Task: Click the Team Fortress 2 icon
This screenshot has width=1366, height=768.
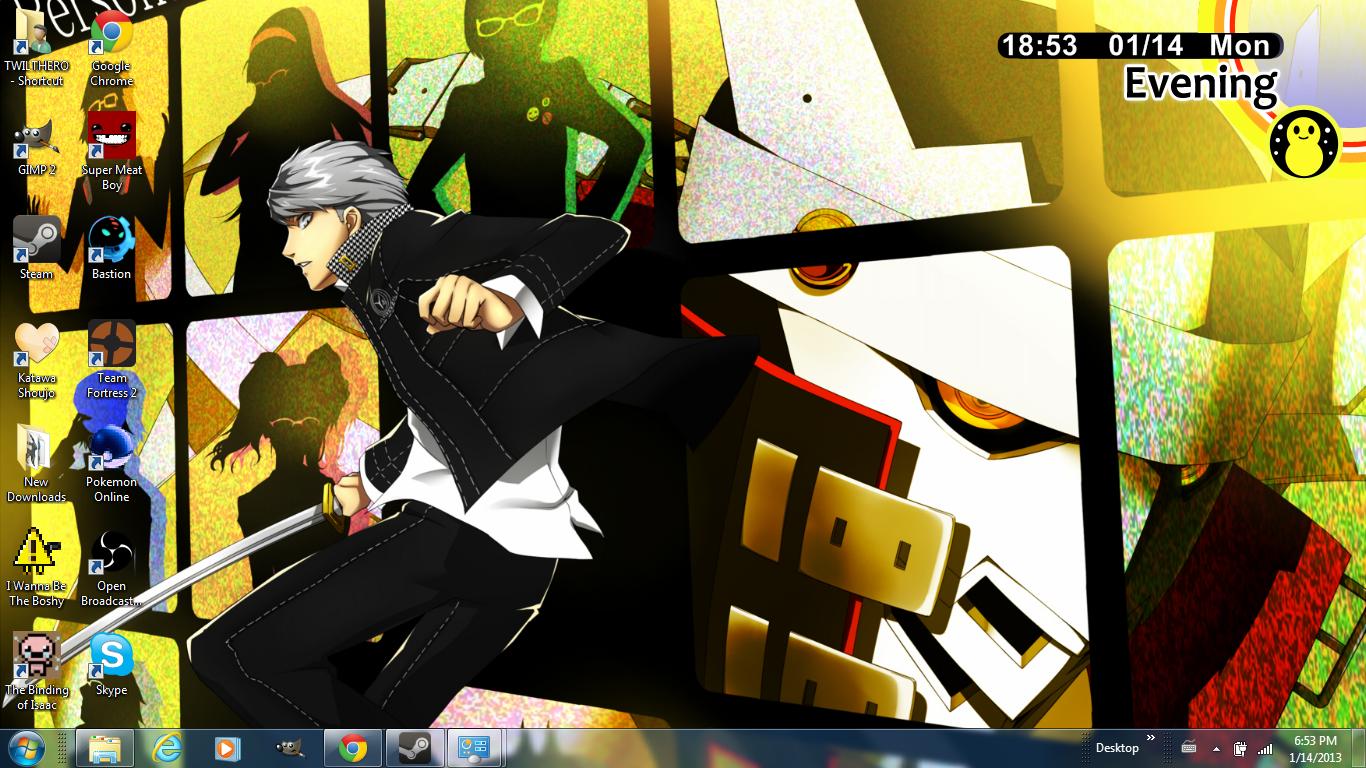Action: [112, 360]
